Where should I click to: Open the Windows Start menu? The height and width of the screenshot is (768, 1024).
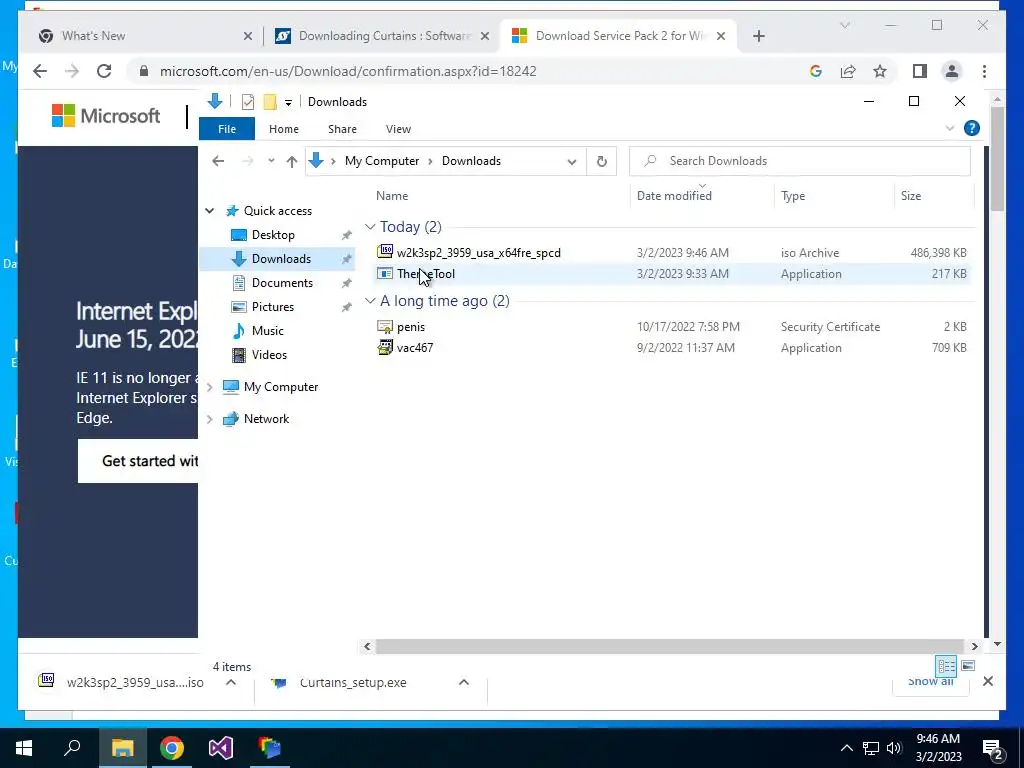(x=24, y=748)
